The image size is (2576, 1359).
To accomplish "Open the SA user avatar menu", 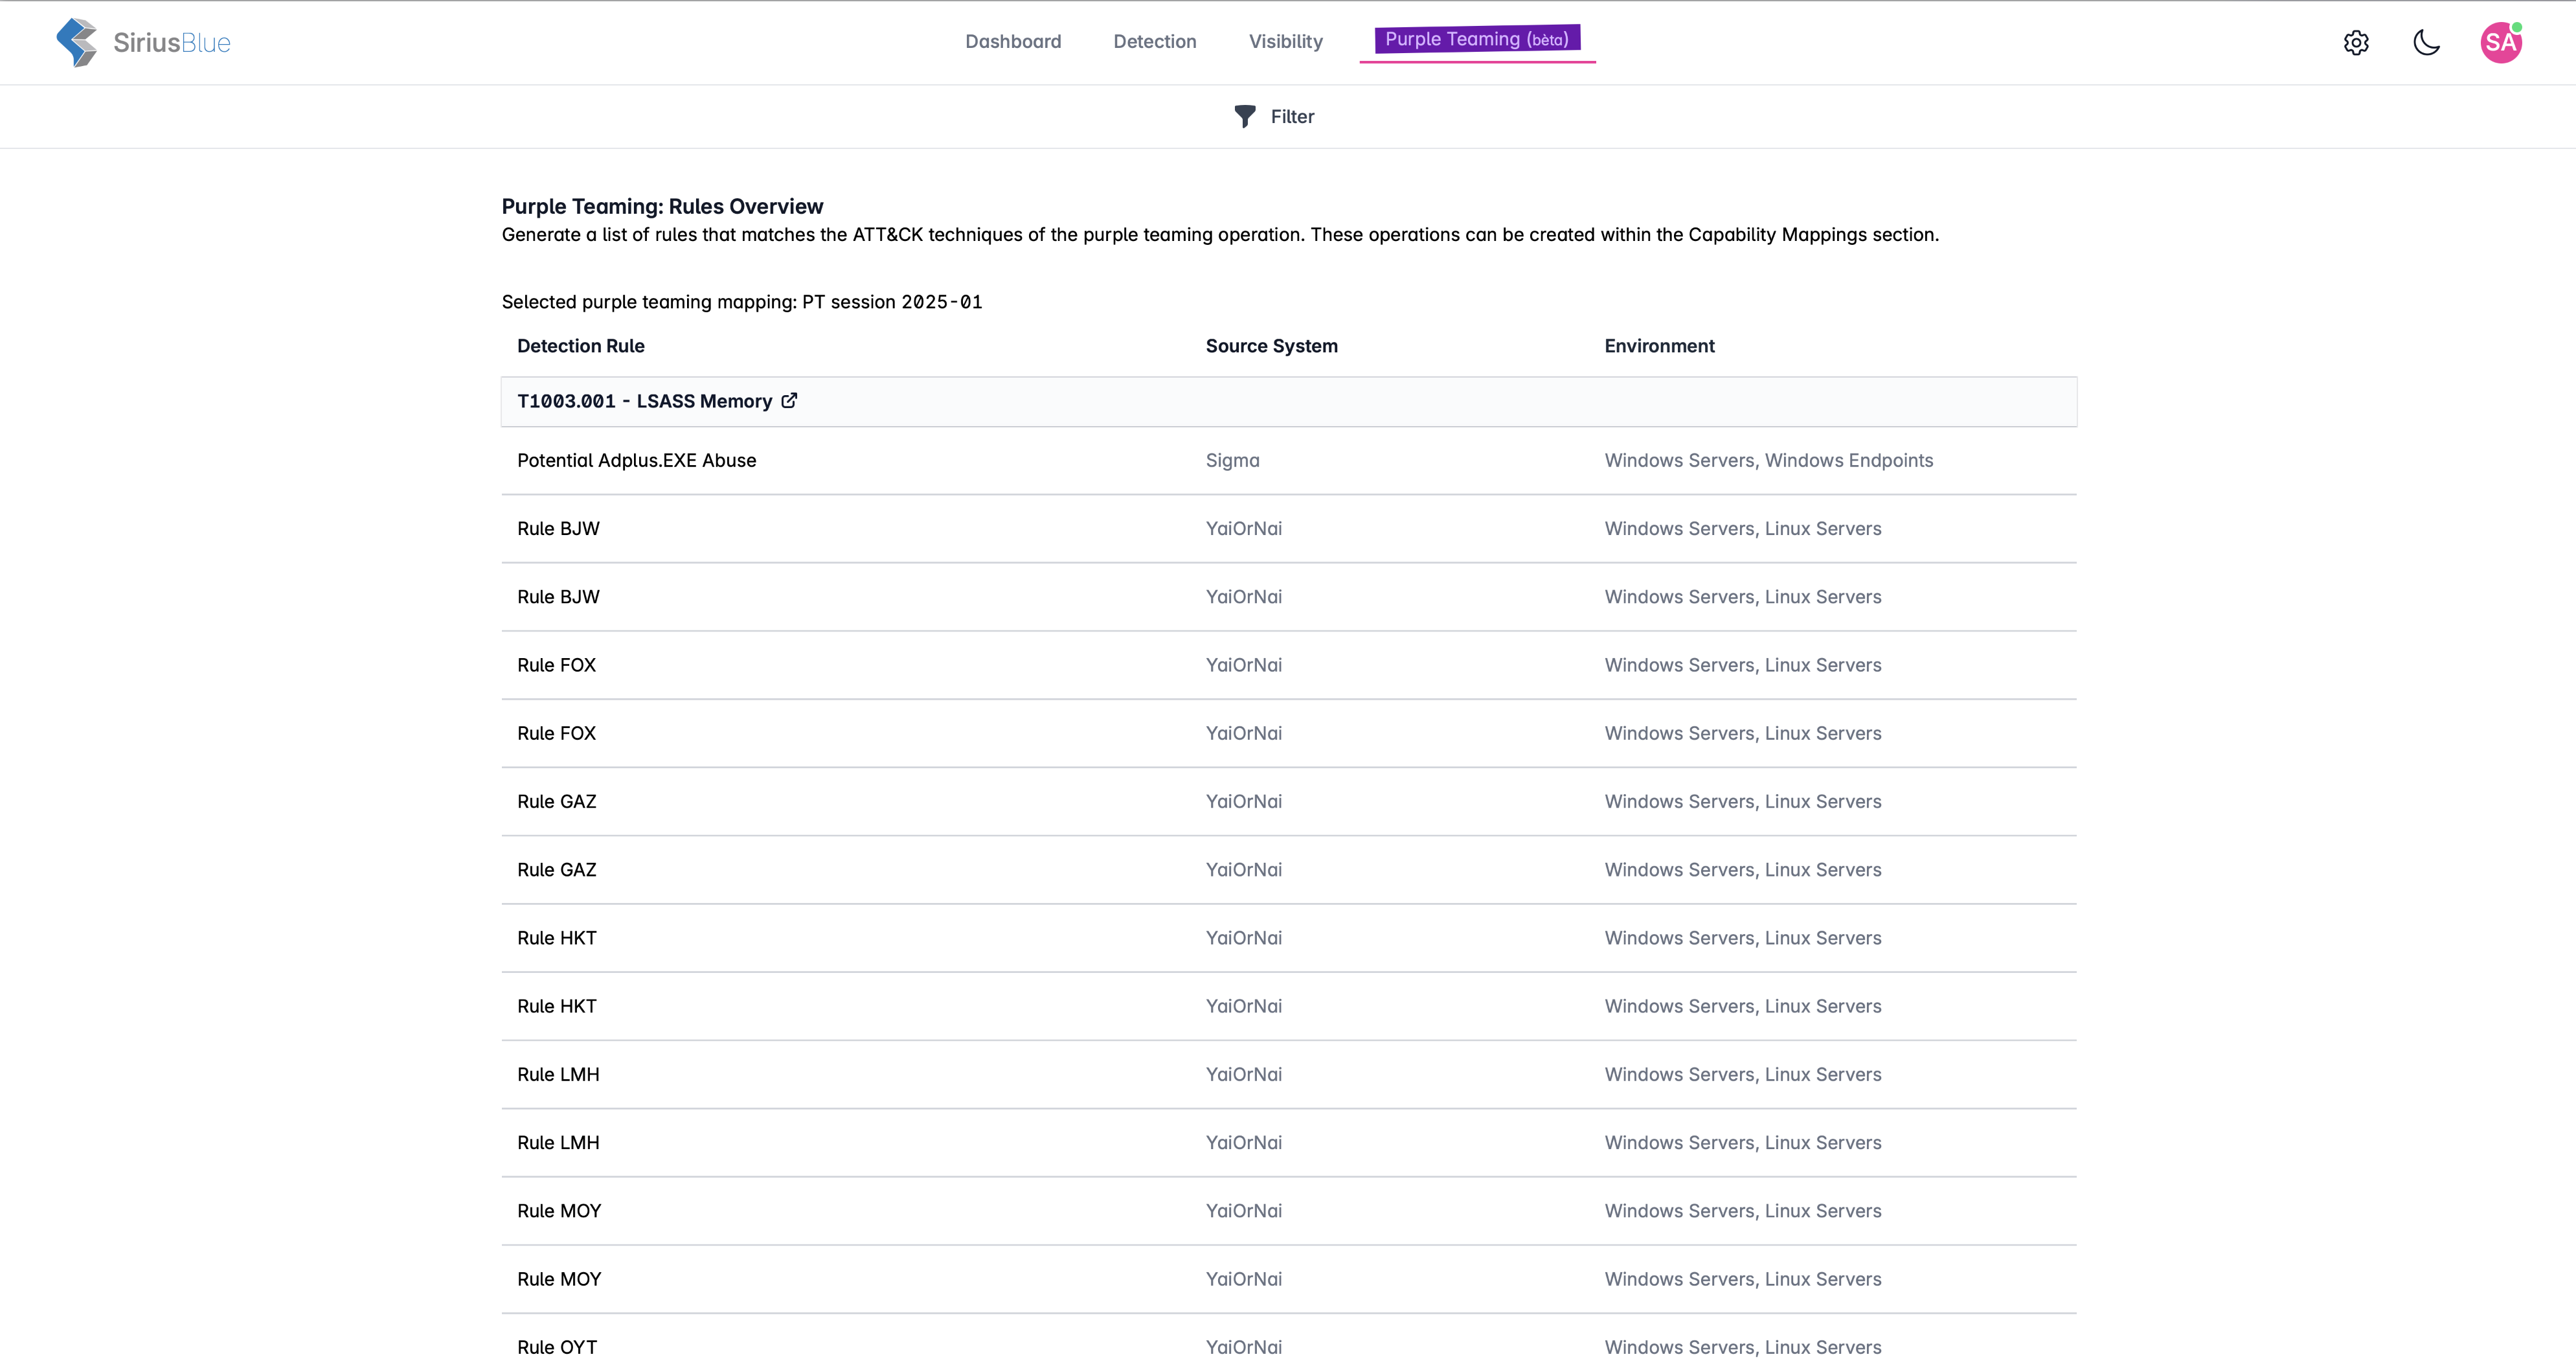I will pyautogui.click(x=2500, y=42).
